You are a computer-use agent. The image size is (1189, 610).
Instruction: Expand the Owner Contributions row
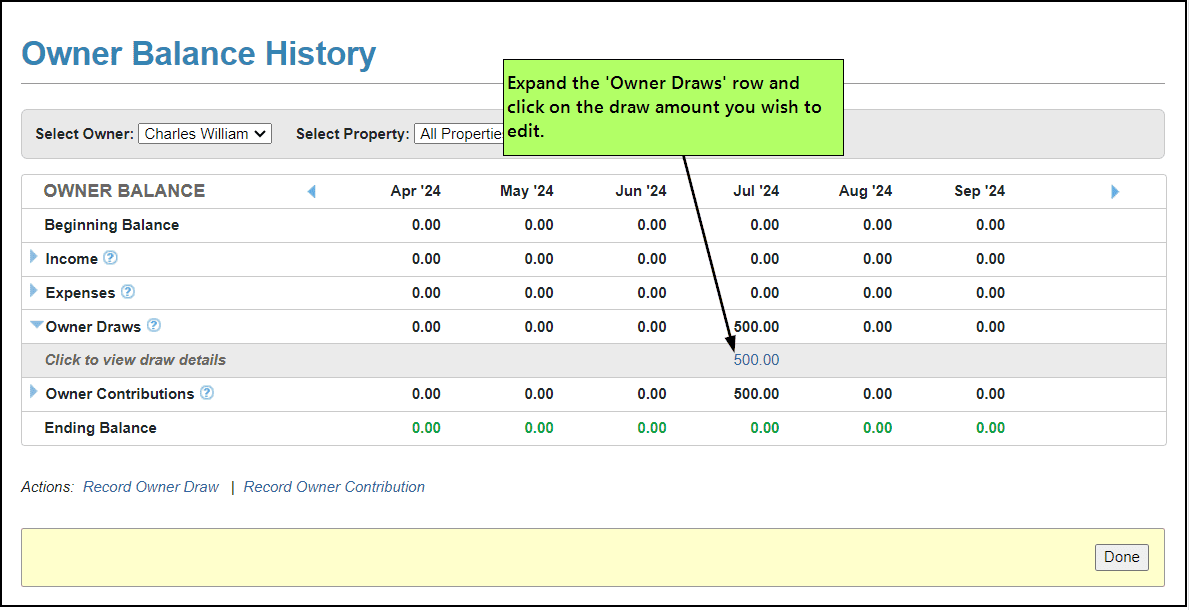(x=34, y=392)
